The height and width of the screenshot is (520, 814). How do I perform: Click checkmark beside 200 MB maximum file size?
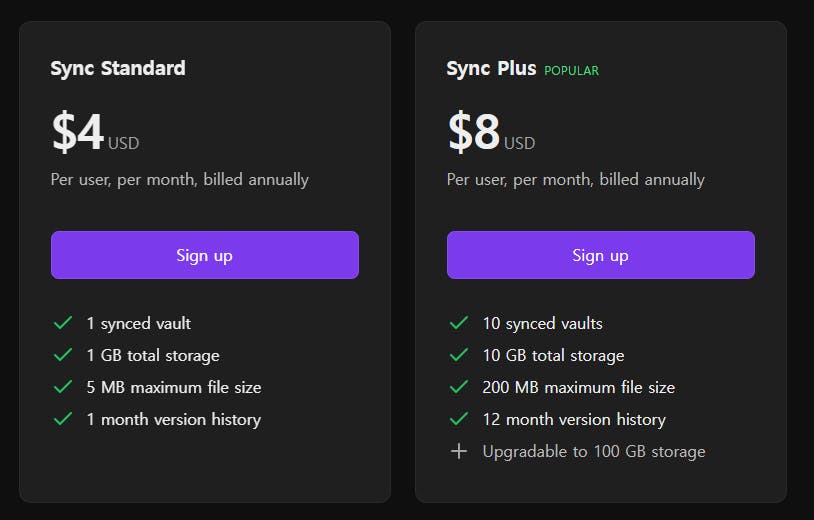[x=459, y=387]
